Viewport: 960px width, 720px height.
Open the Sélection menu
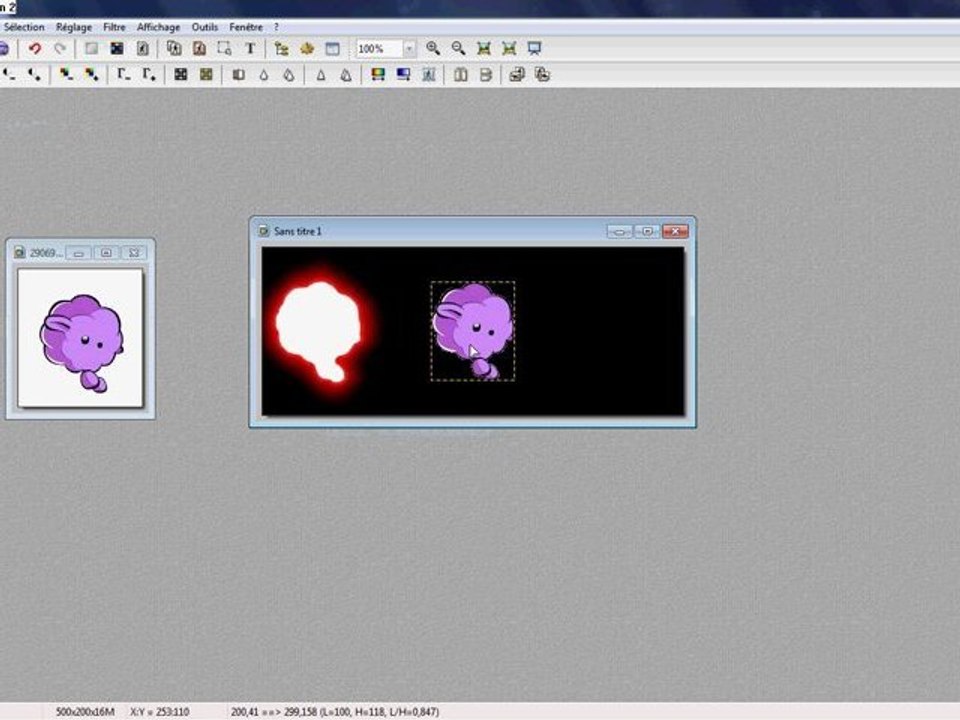[24, 27]
